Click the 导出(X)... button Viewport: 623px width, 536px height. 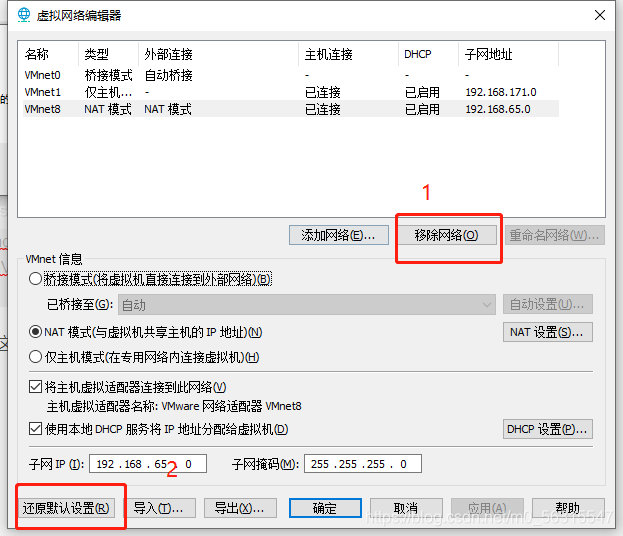240,508
